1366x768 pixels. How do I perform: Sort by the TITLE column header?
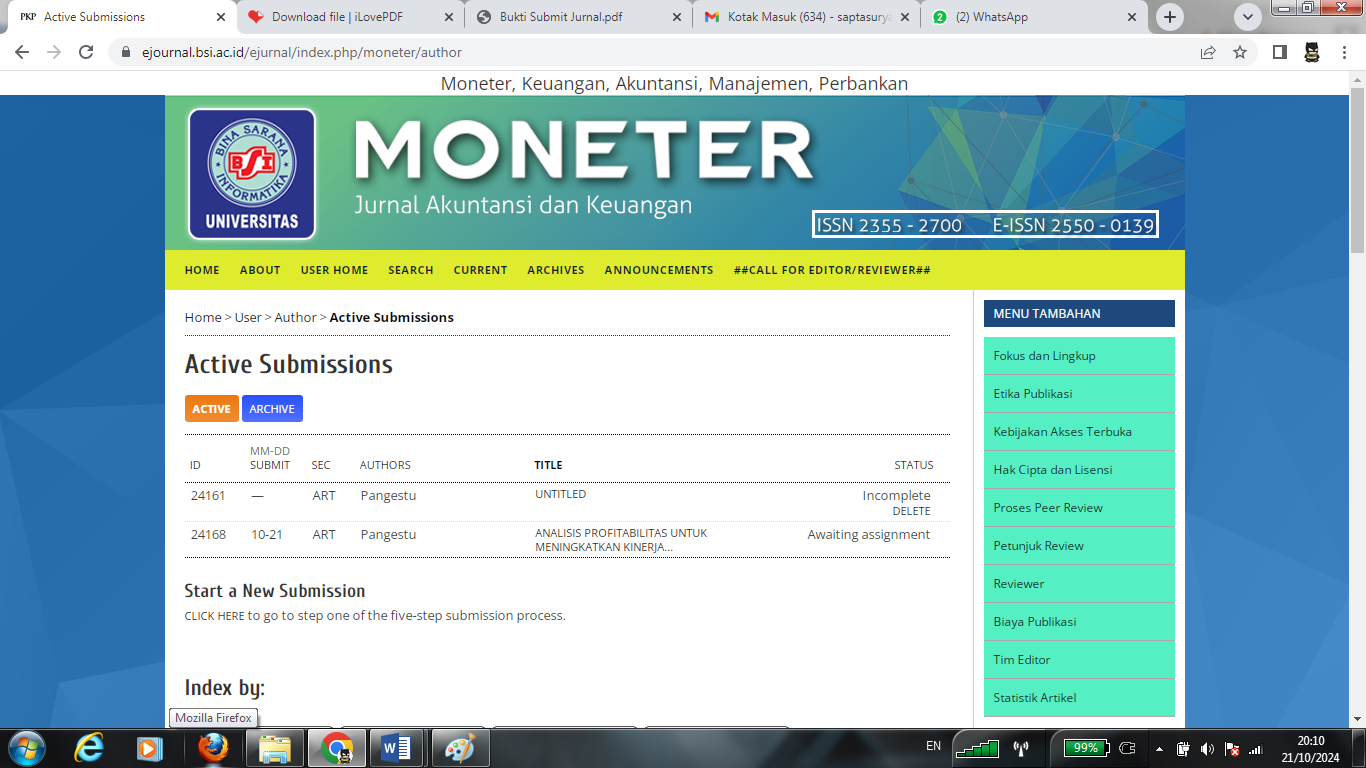(x=548, y=465)
